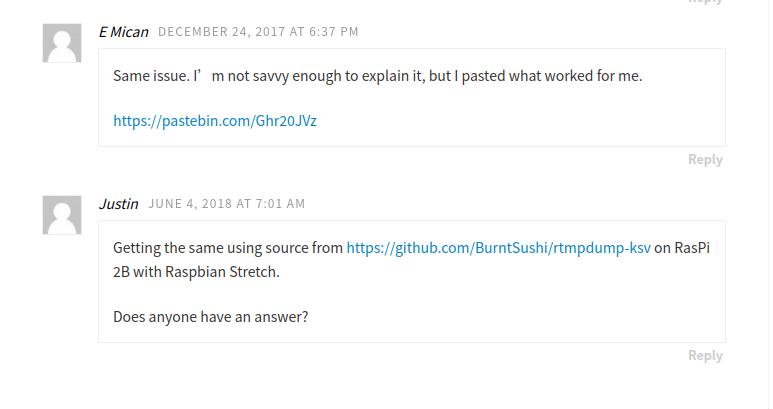Click blank space beside the pastebin link

pos(500,120)
